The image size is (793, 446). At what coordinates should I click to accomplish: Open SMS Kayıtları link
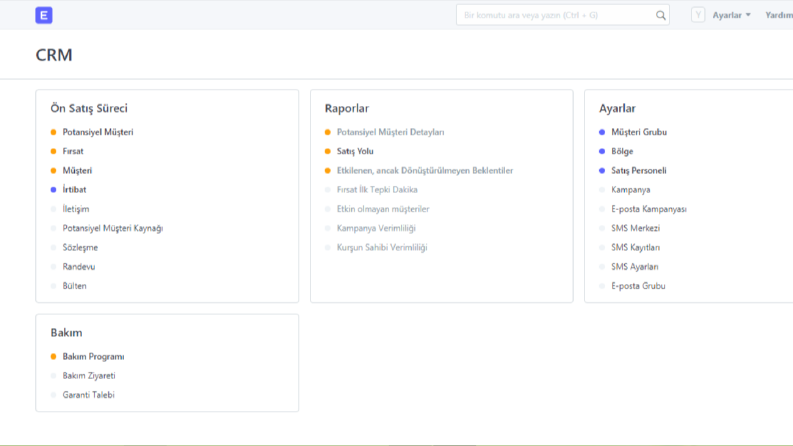point(635,247)
